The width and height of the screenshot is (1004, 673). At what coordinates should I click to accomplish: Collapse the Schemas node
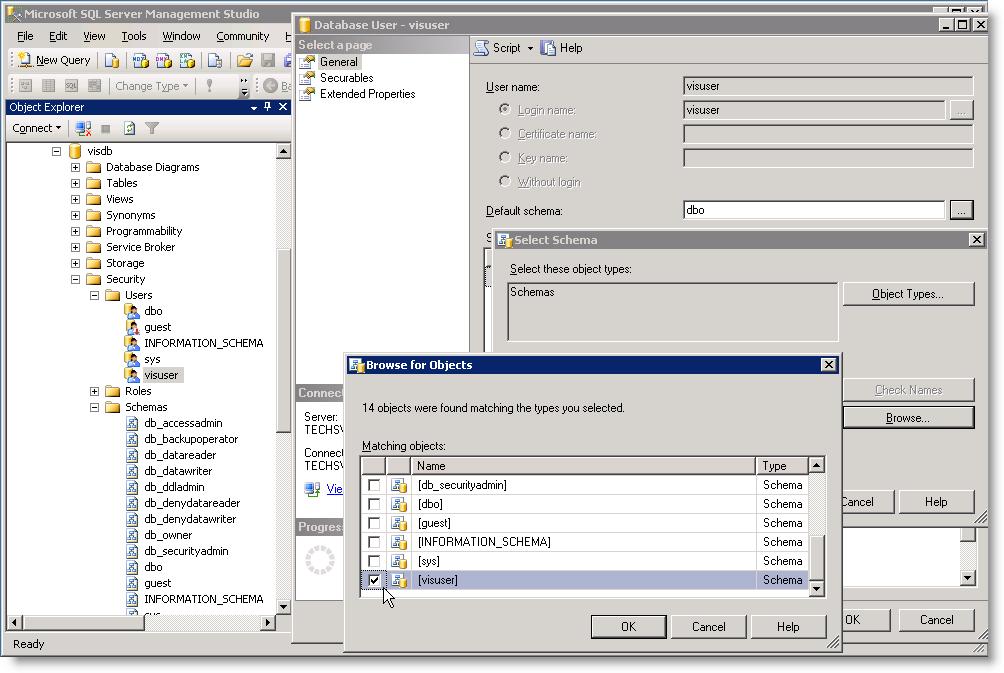95,408
